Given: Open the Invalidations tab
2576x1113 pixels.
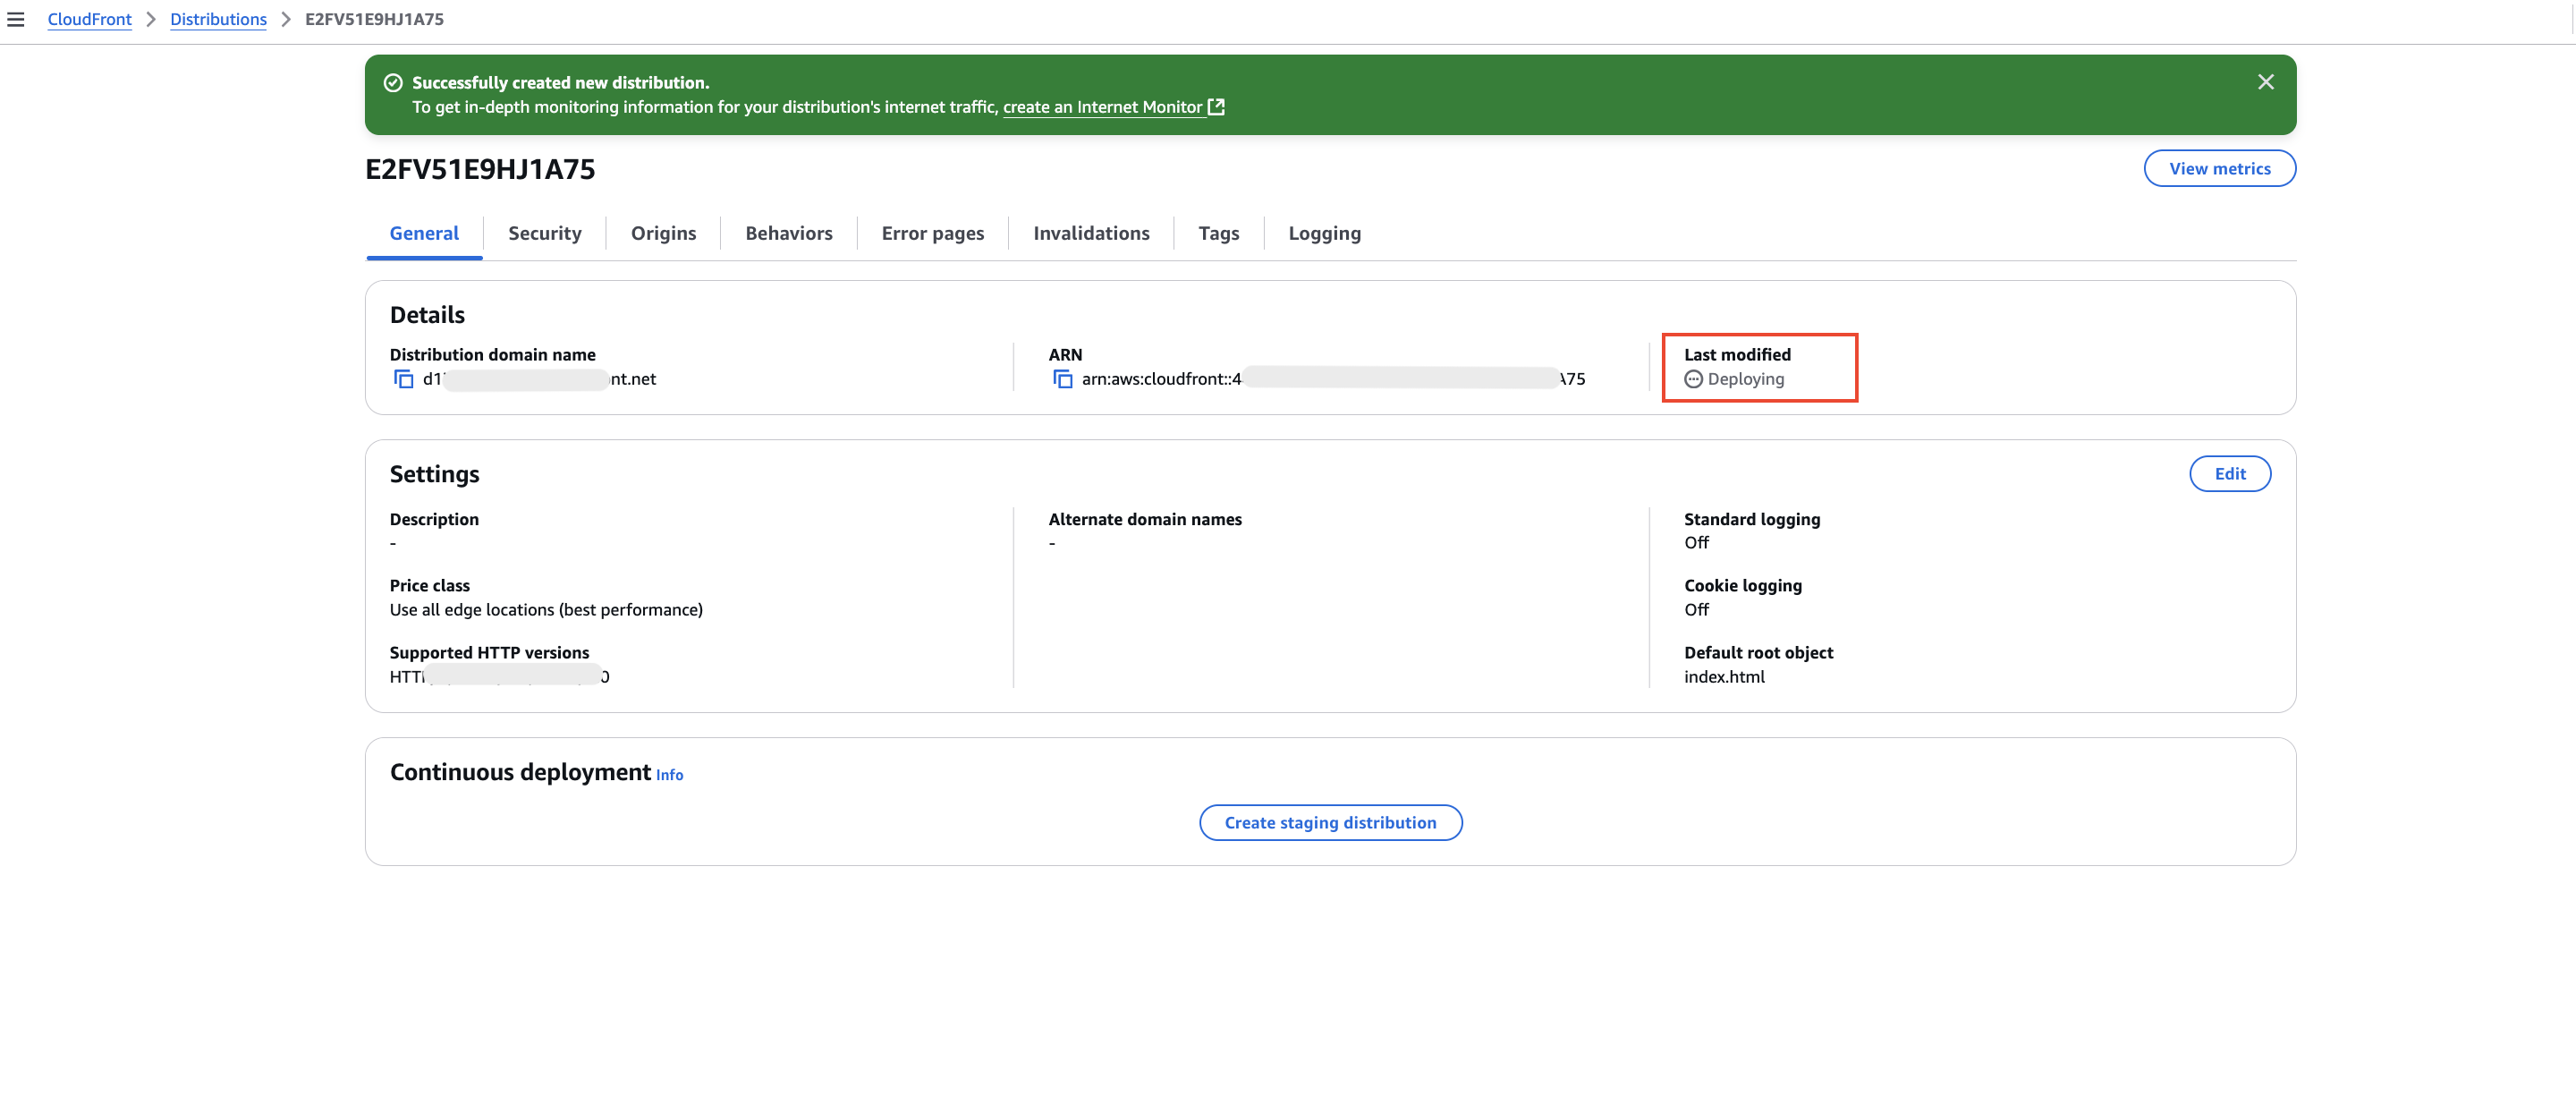Looking at the screenshot, I should pyautogui.click(x=1091, y=233).
